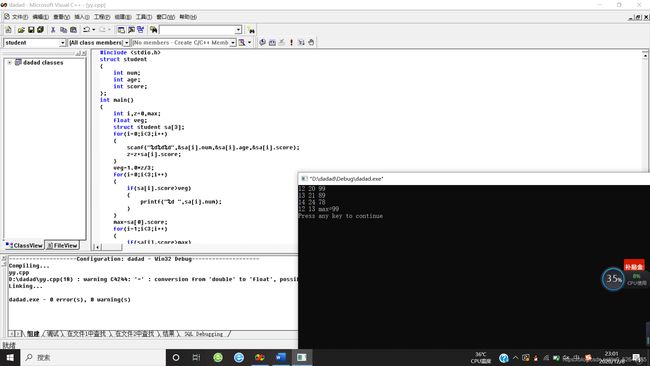Screen dimensions: 650x366
Task: Expand the dadad classes tree node
Action: (10, 63)
